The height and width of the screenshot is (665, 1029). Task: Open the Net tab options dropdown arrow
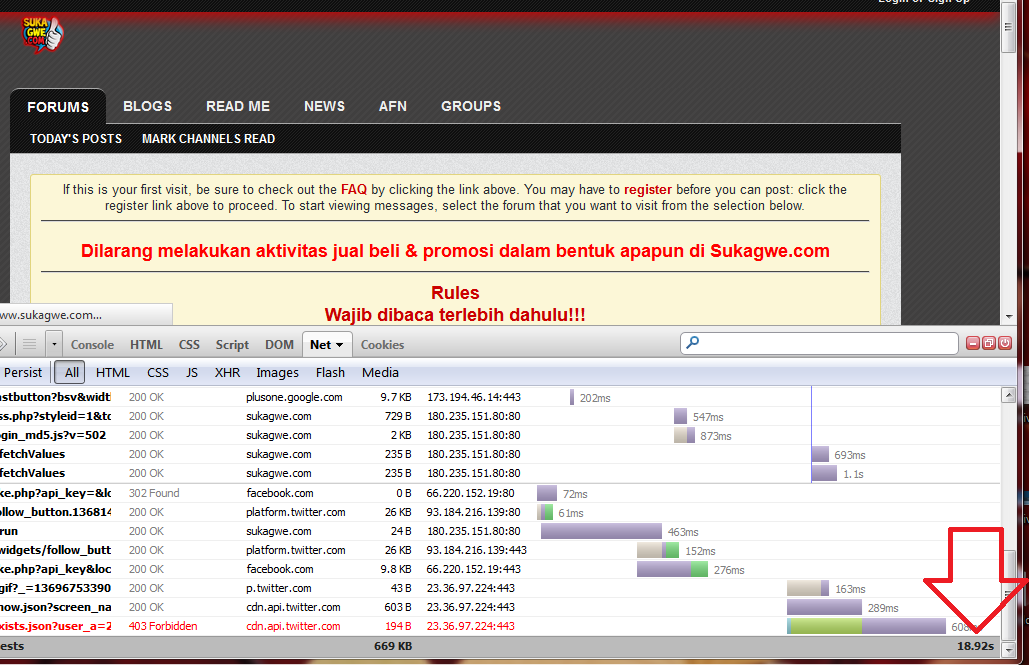pyautogui.click(x=339, y=345)
